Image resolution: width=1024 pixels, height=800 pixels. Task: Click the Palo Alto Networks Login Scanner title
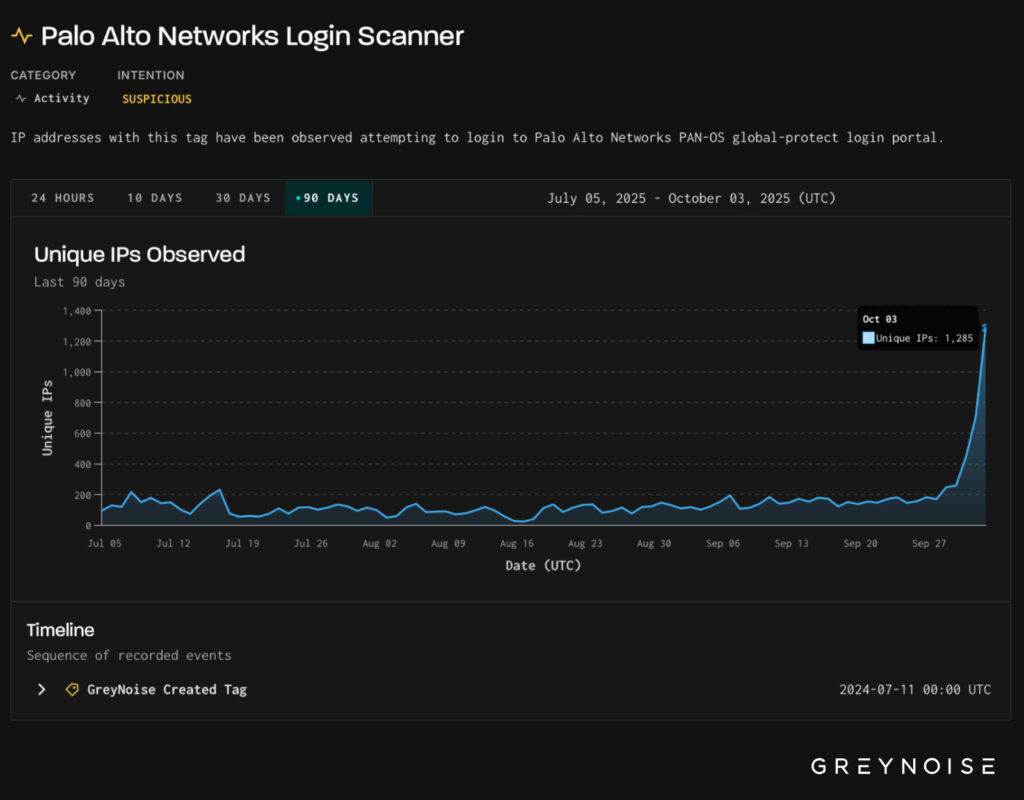tap(251, 35)
